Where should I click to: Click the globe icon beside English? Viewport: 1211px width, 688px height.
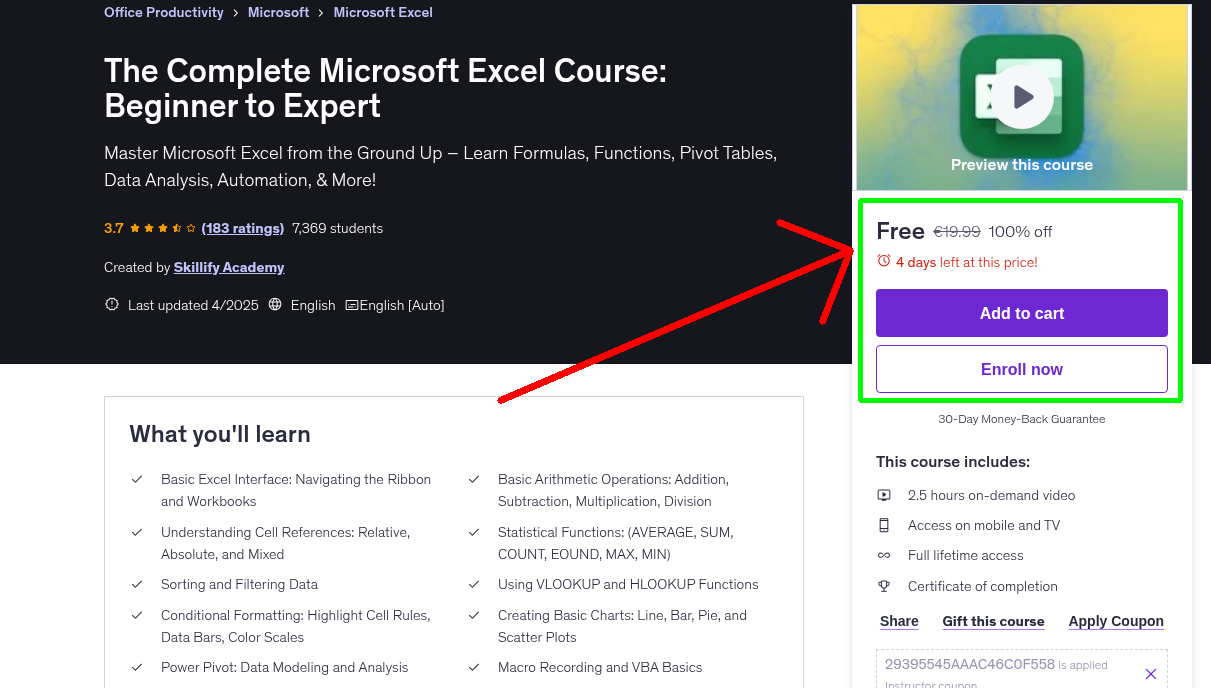coord(275,304)
